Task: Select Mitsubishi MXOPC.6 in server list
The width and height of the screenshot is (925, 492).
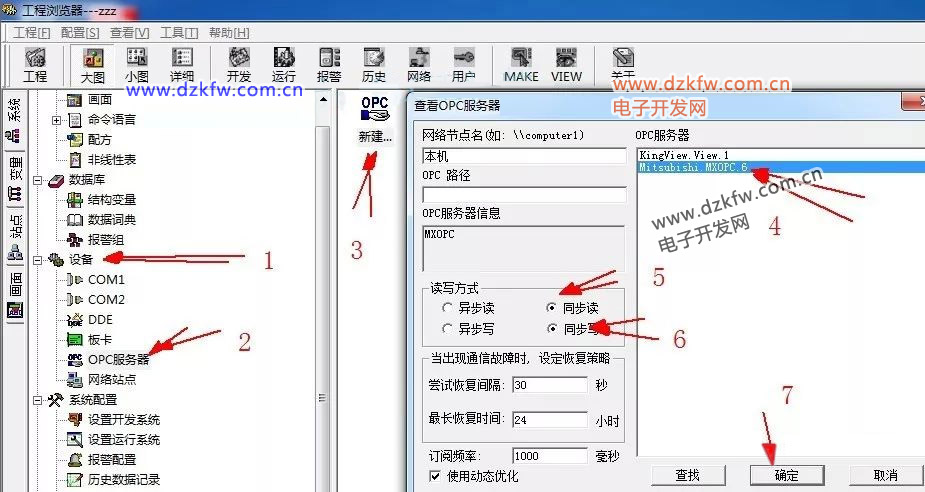Action: pyautogui.click(x=693, y=168)
